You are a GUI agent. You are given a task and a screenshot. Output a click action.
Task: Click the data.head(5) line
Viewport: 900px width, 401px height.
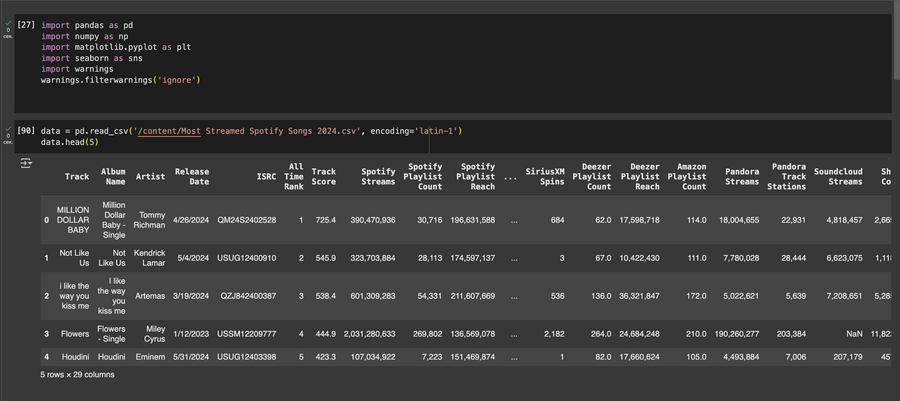69,142
